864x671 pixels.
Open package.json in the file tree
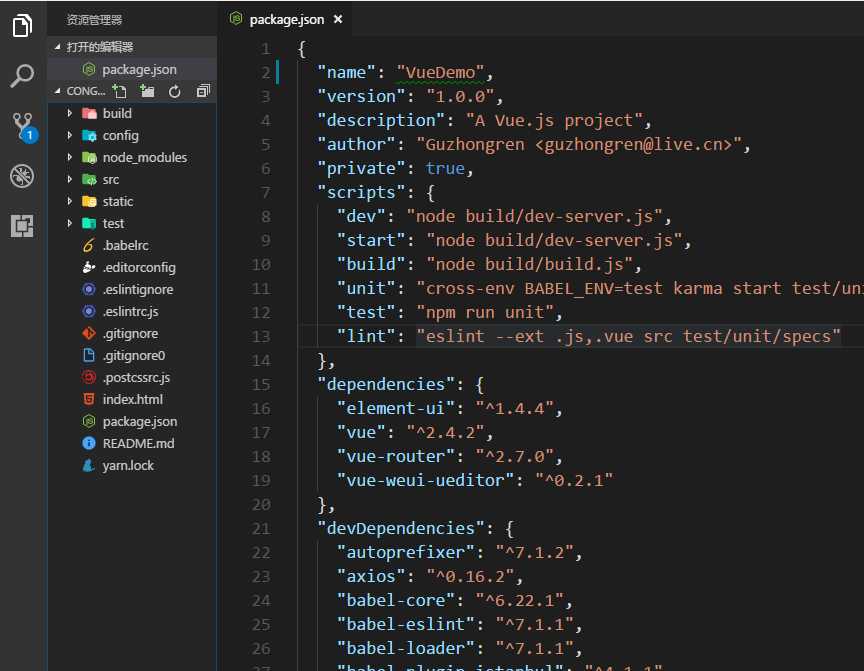140,421
